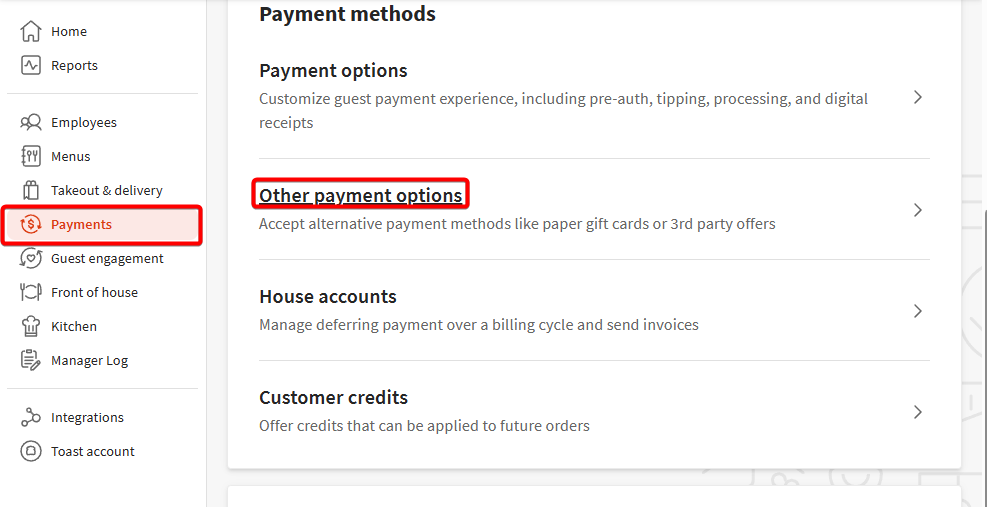This screenshot has width=987, height=507.
Task: Open the Other payment options link
Action: click(360, 195)
